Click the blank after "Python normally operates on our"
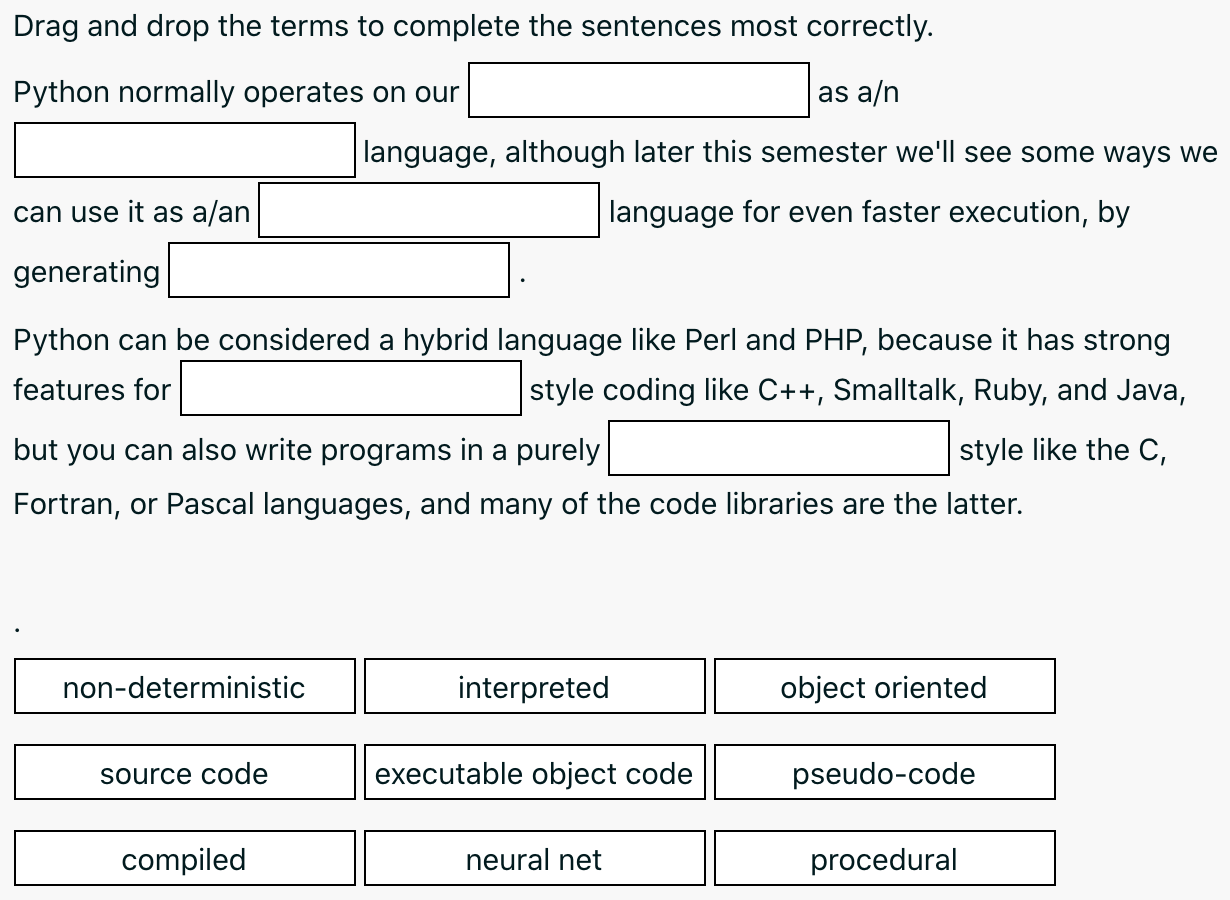Screen dimensions: 1230x900 [x=638, y=90]
